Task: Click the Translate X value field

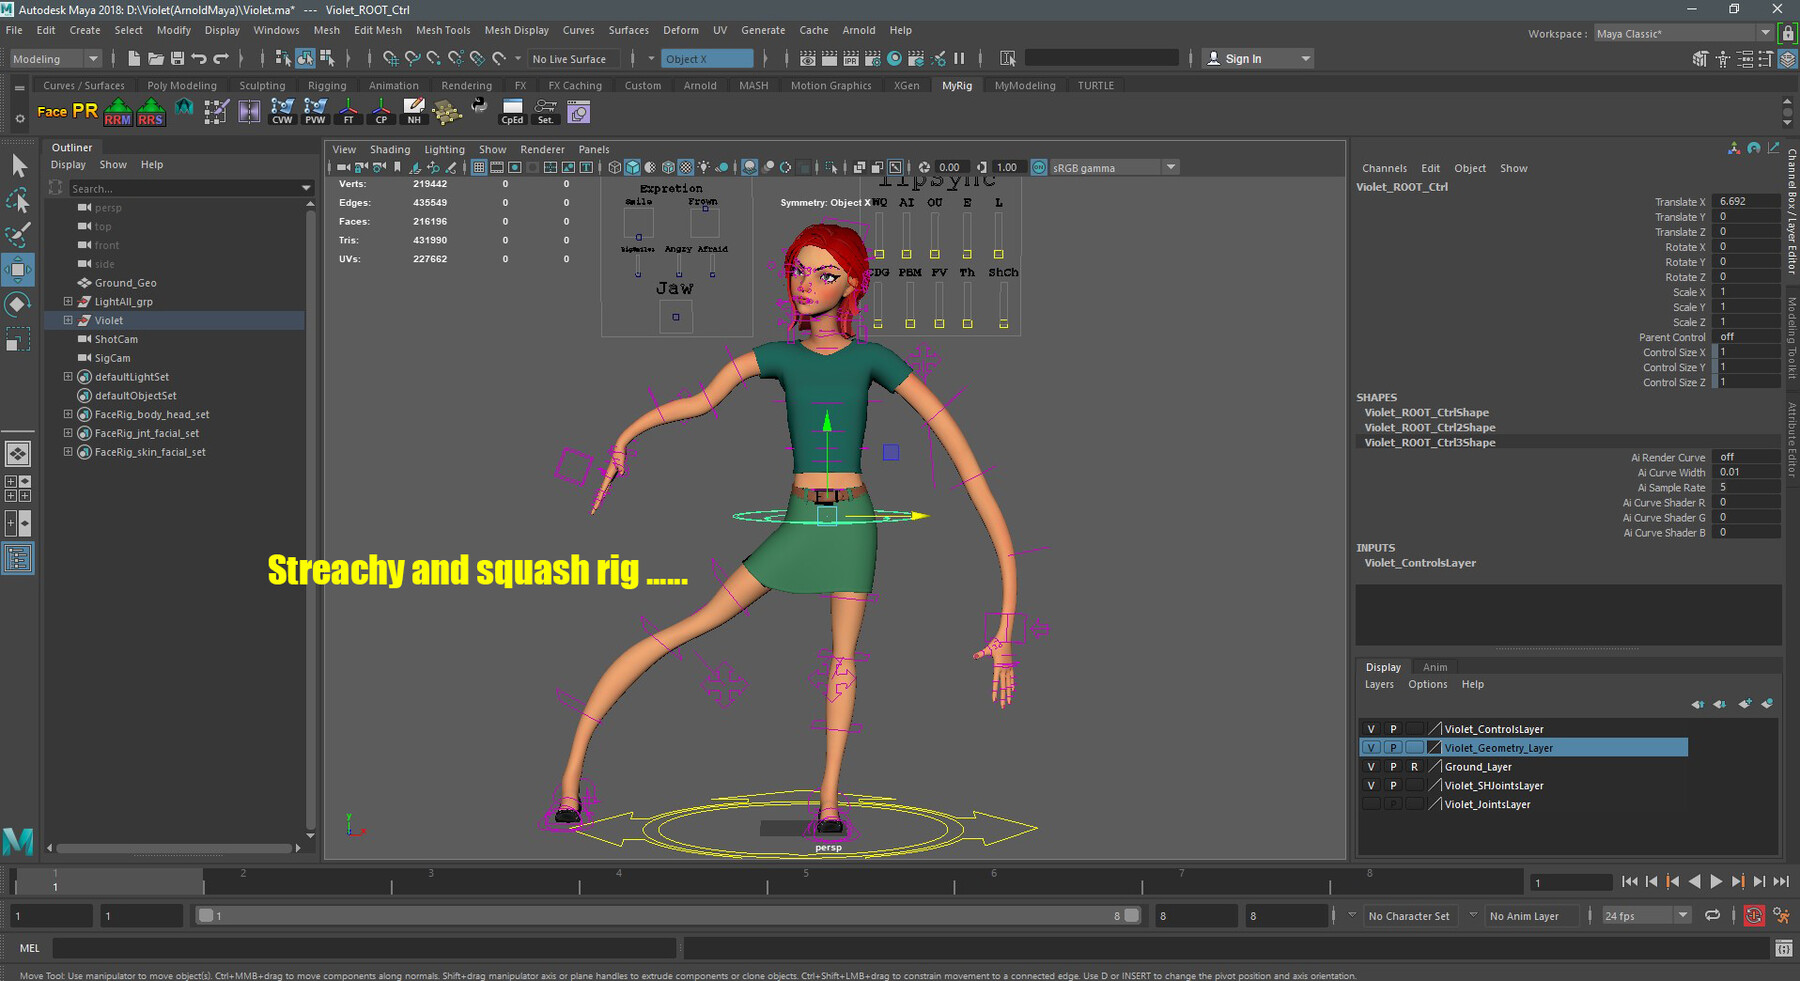Action: (x=1744, y=202)
